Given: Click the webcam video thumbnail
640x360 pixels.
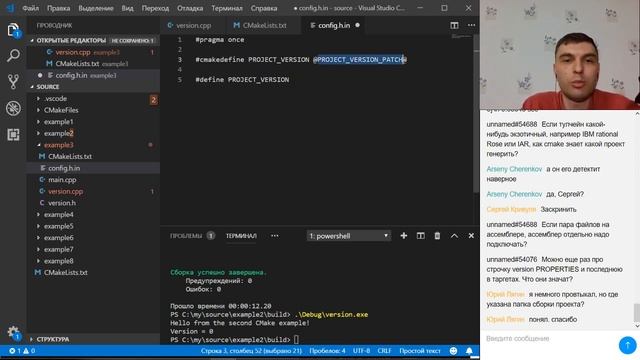Looking at the screenshot, I should point(560,54).
